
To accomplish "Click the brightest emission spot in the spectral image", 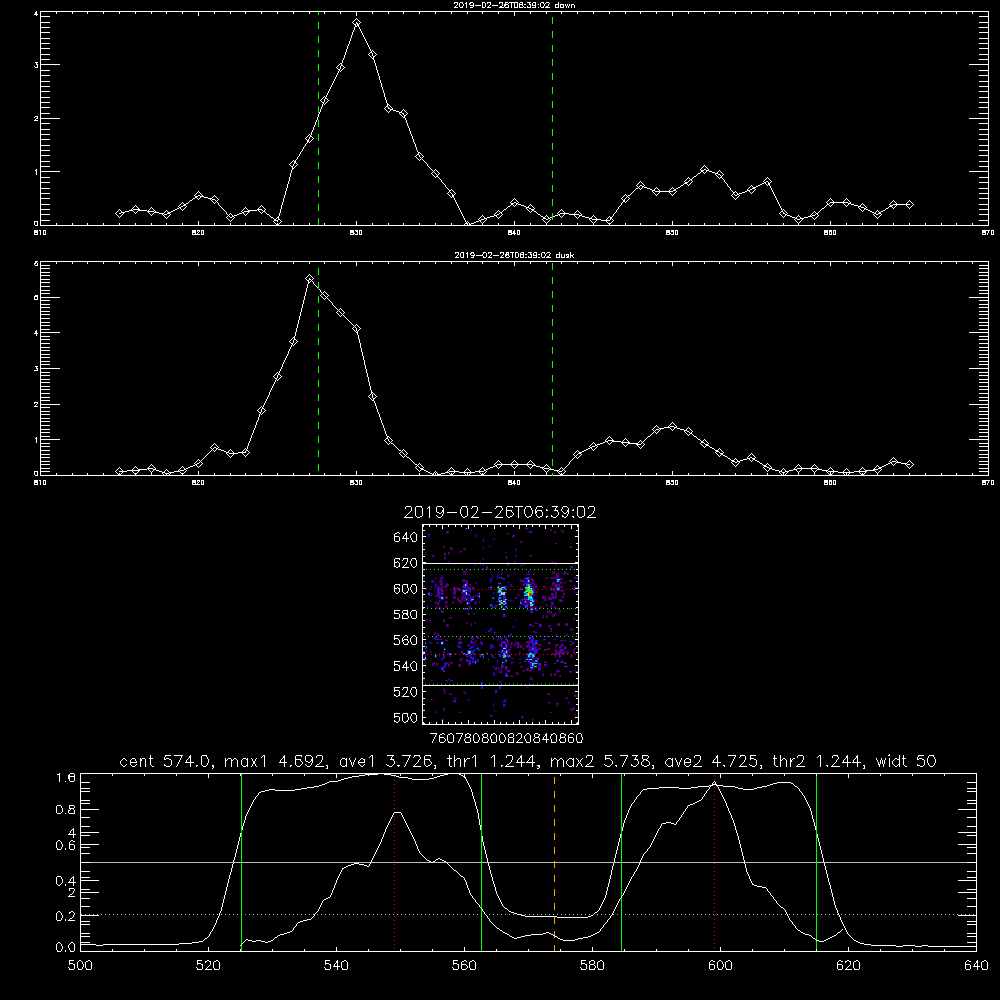I will [529, 593].
